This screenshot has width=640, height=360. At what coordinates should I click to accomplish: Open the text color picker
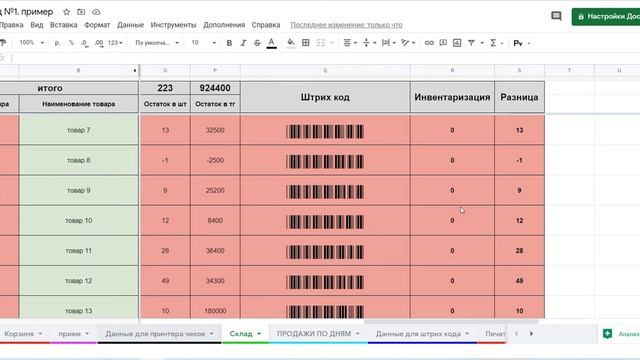pos(271,43)
